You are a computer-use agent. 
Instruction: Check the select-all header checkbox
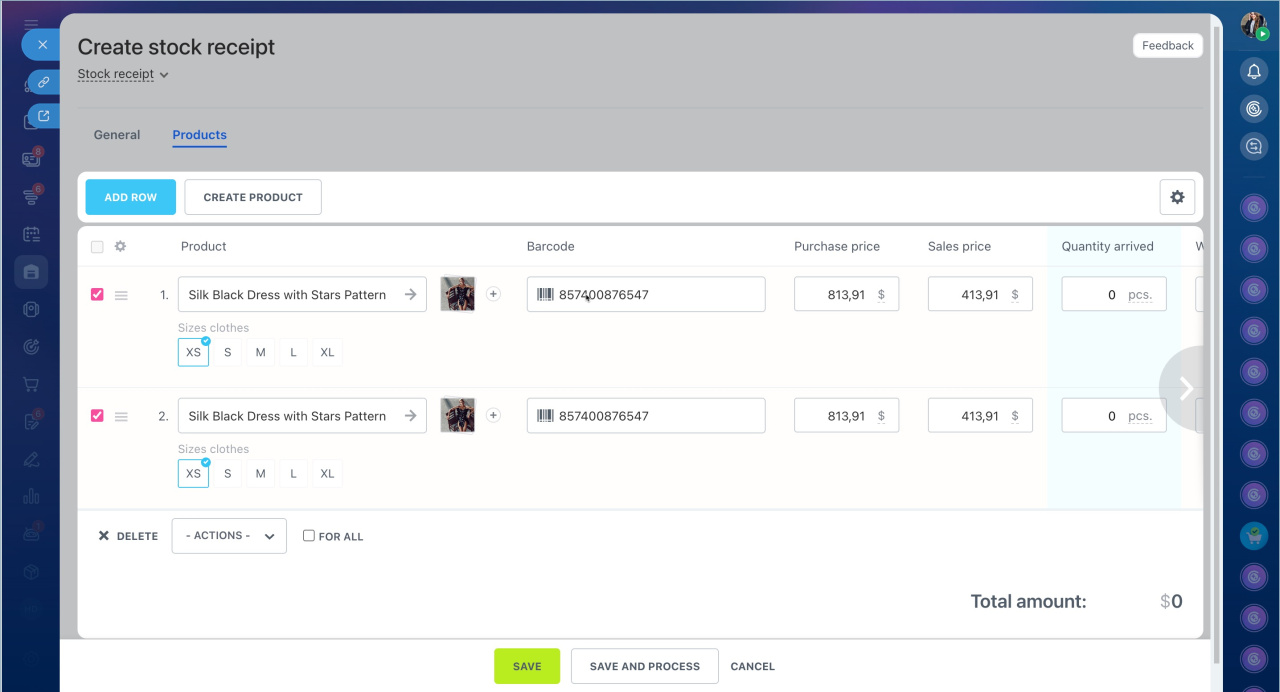pos(97,247)
